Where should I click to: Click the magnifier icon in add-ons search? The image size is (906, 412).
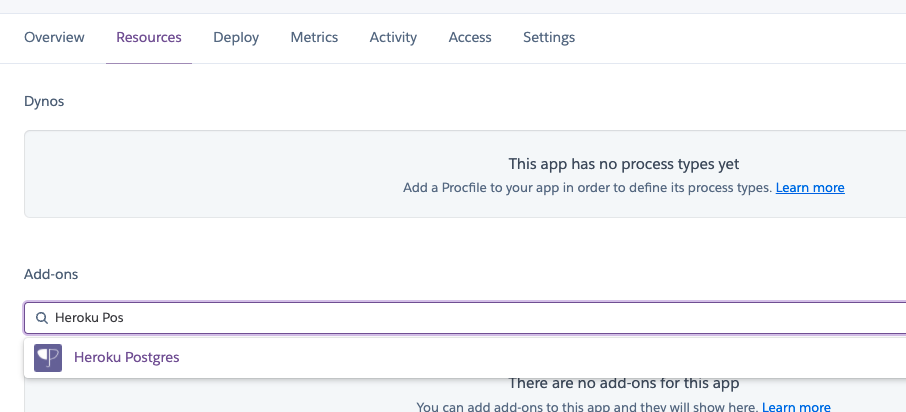[x=41, y=318]
